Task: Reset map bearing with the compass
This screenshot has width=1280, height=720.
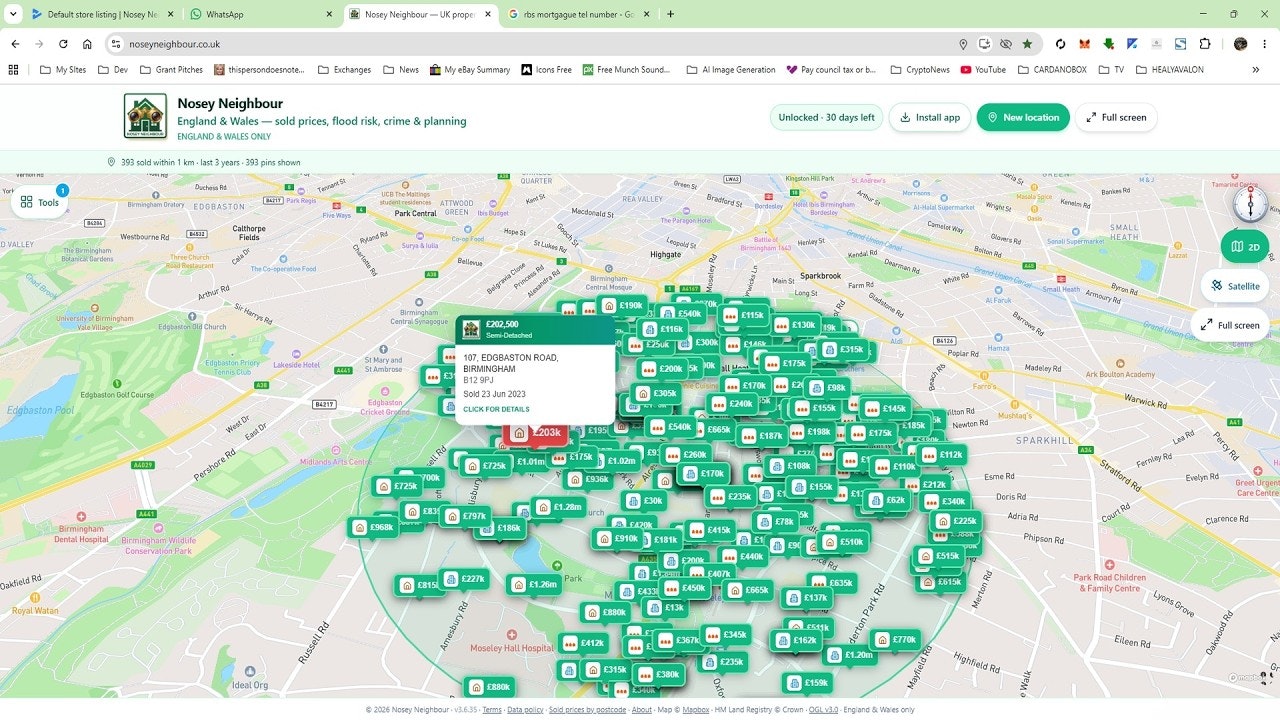Action: 1250,204
